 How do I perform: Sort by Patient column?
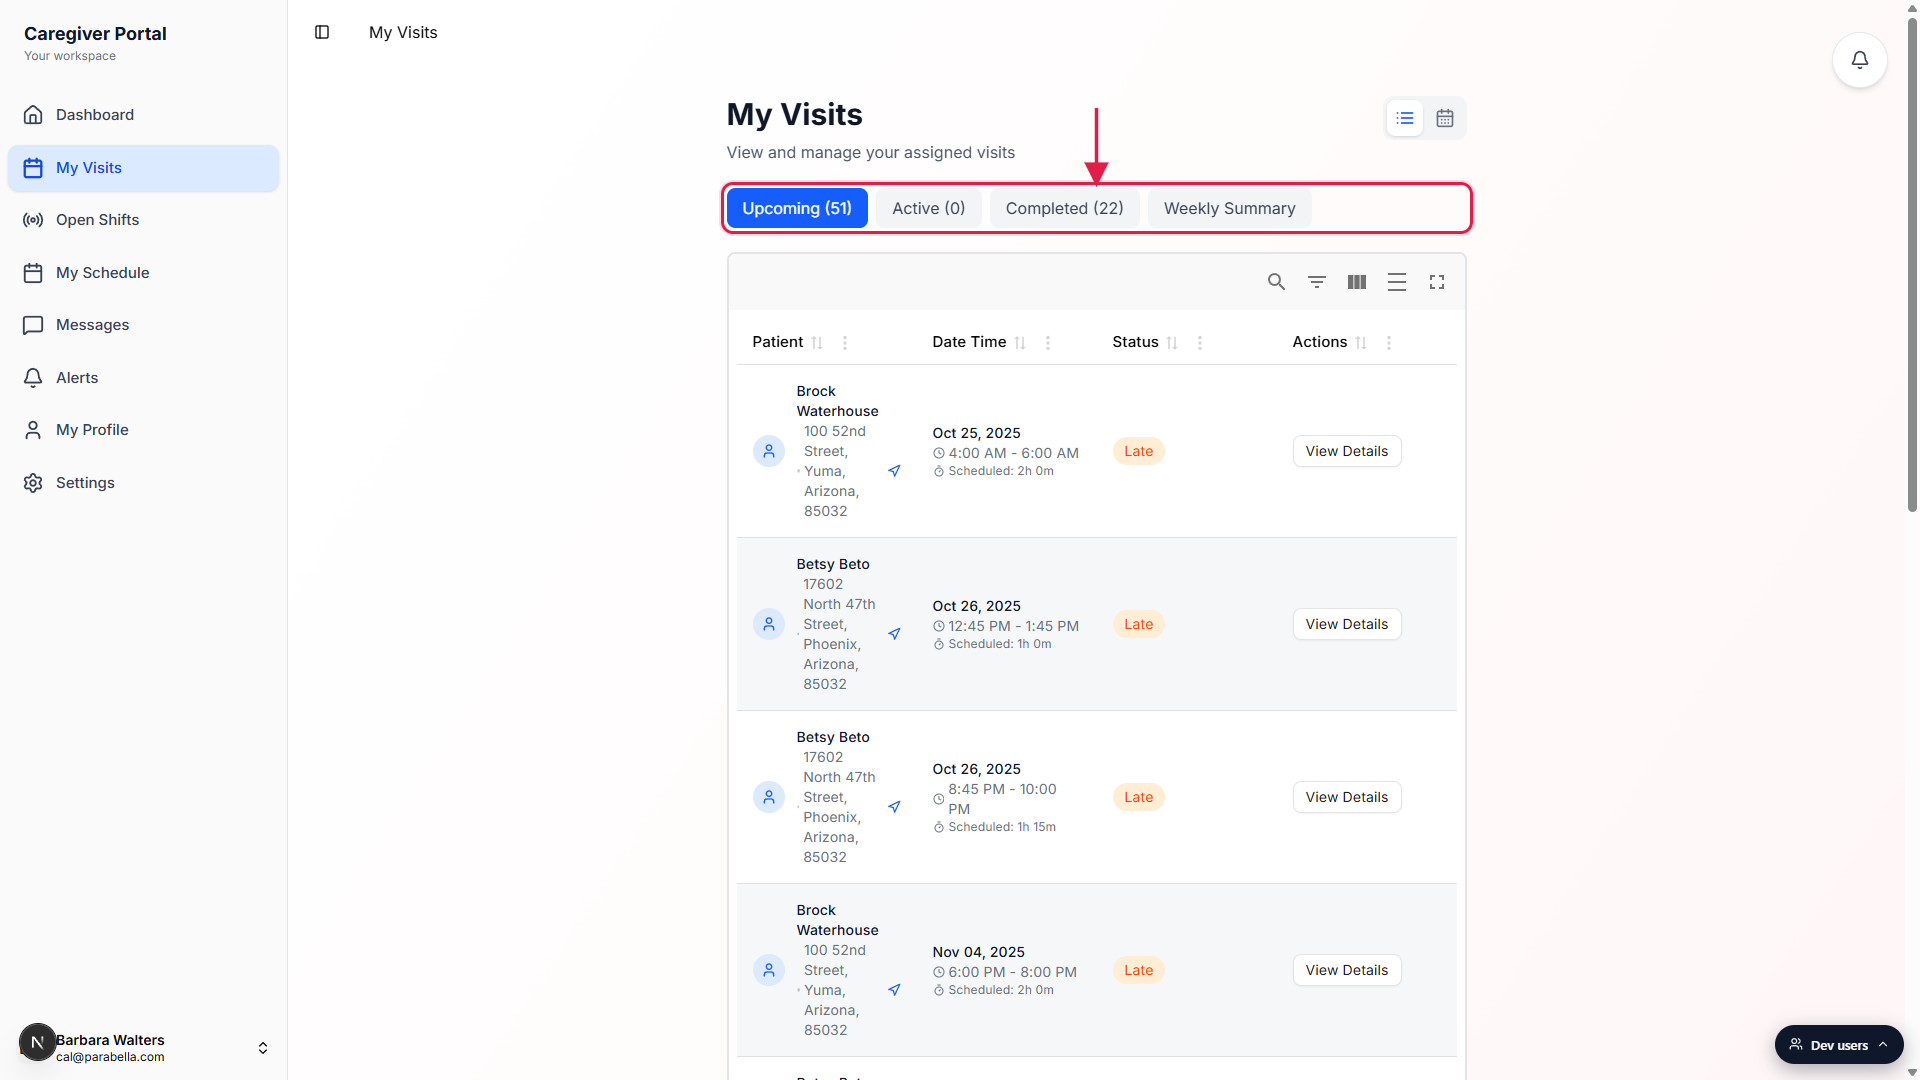click(x=817, y=343)
